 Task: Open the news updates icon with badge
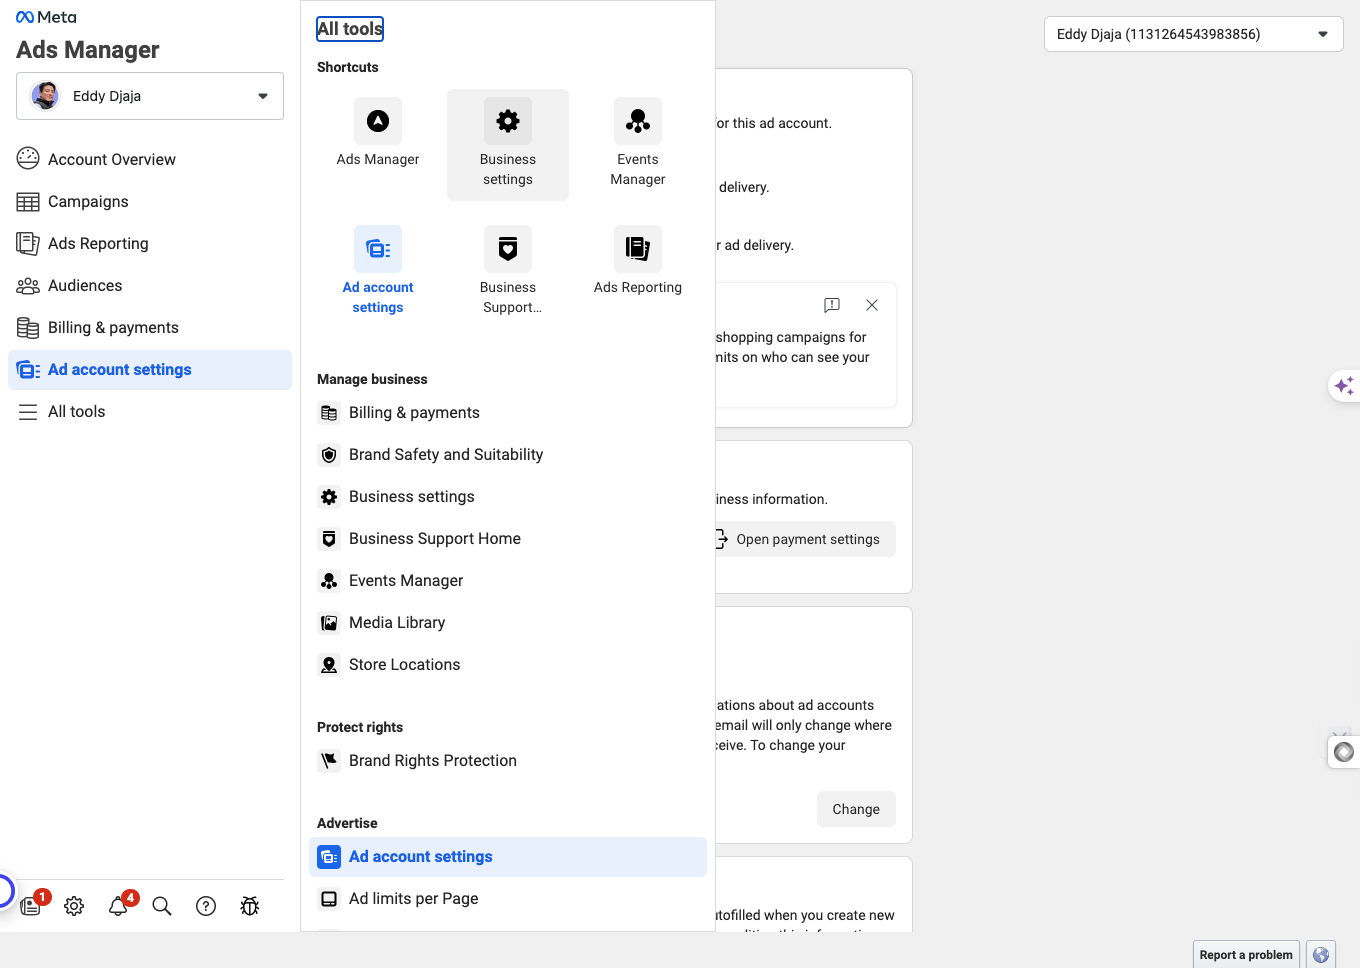pyautogui.click(x=31, y=906)
